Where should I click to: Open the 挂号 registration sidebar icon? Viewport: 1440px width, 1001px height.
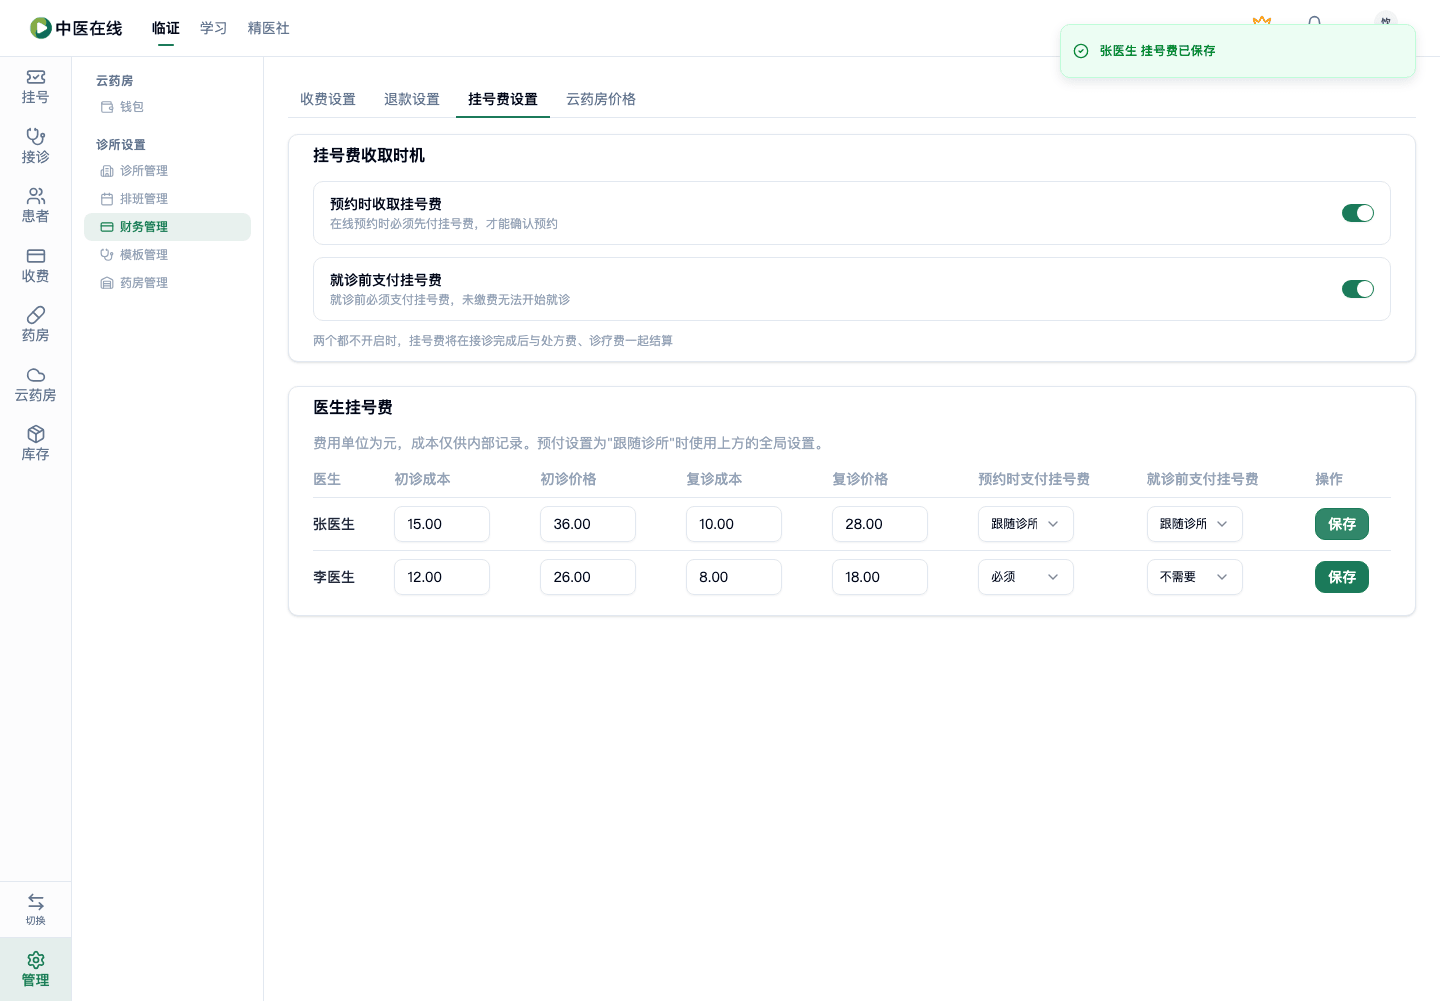[x=36, y=77]
